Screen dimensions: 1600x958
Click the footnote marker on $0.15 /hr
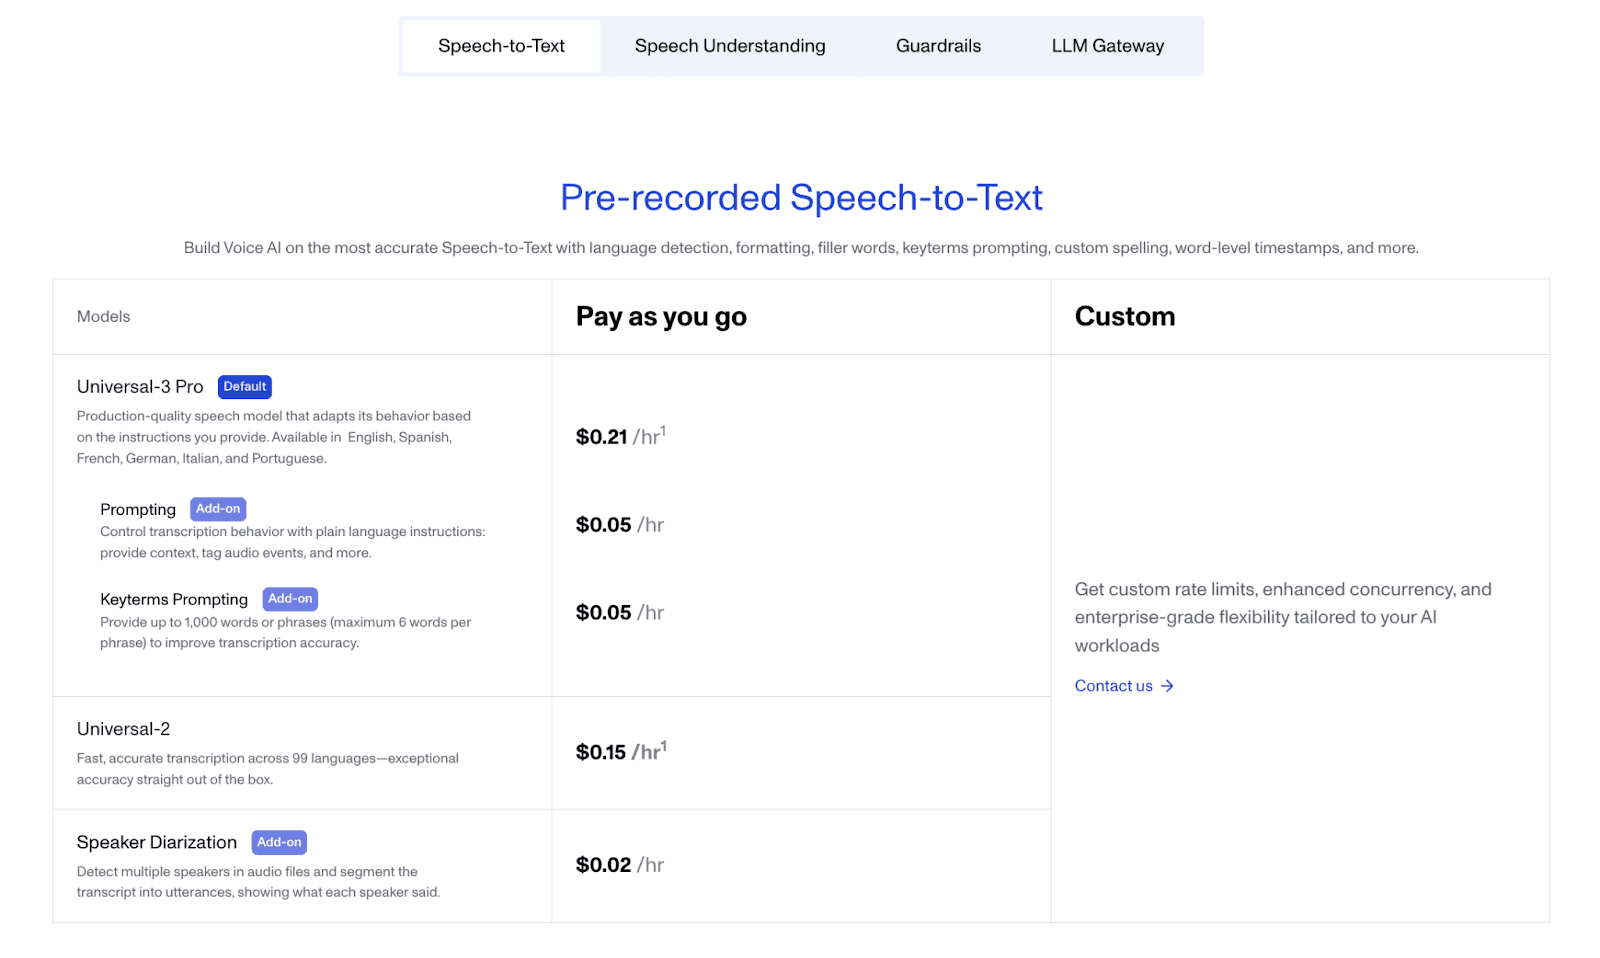[x=664, y=745]
